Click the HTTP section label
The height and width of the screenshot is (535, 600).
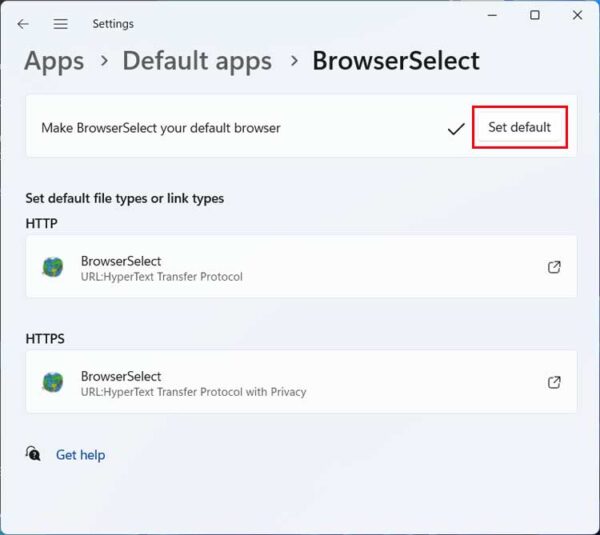pyautogui.click(x=41, y=223)
